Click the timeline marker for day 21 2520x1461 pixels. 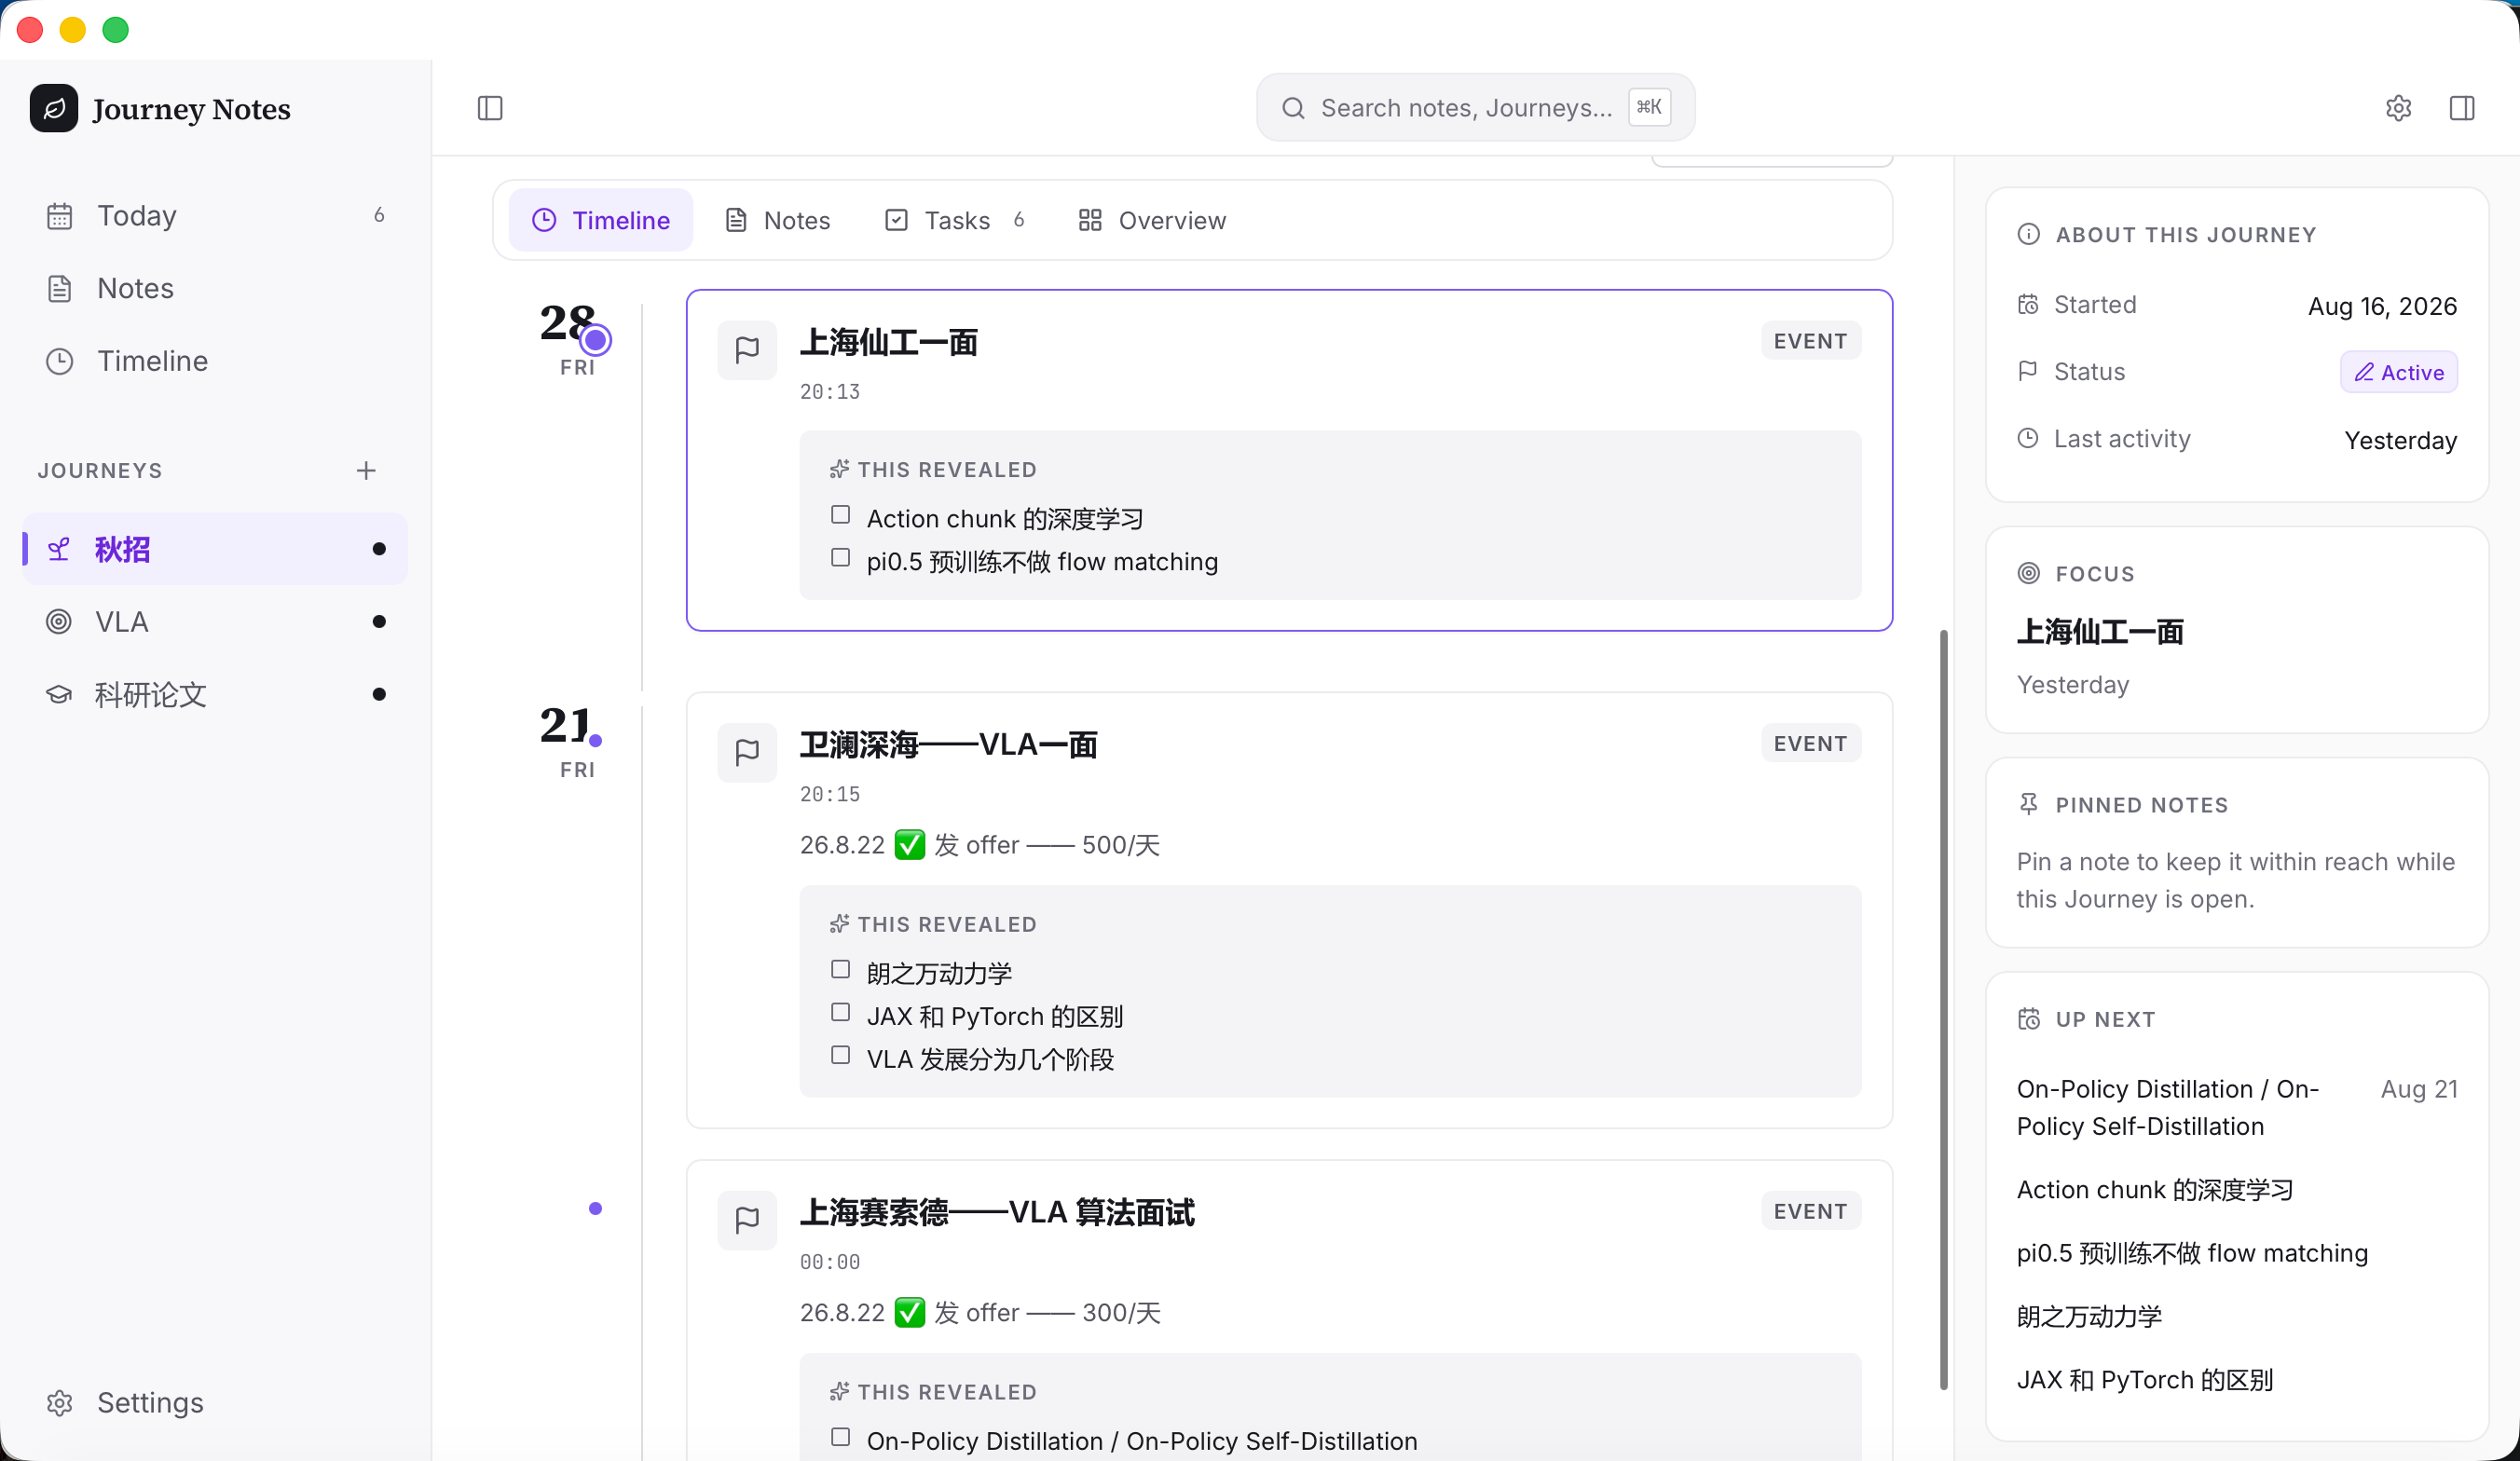(596, 741)
